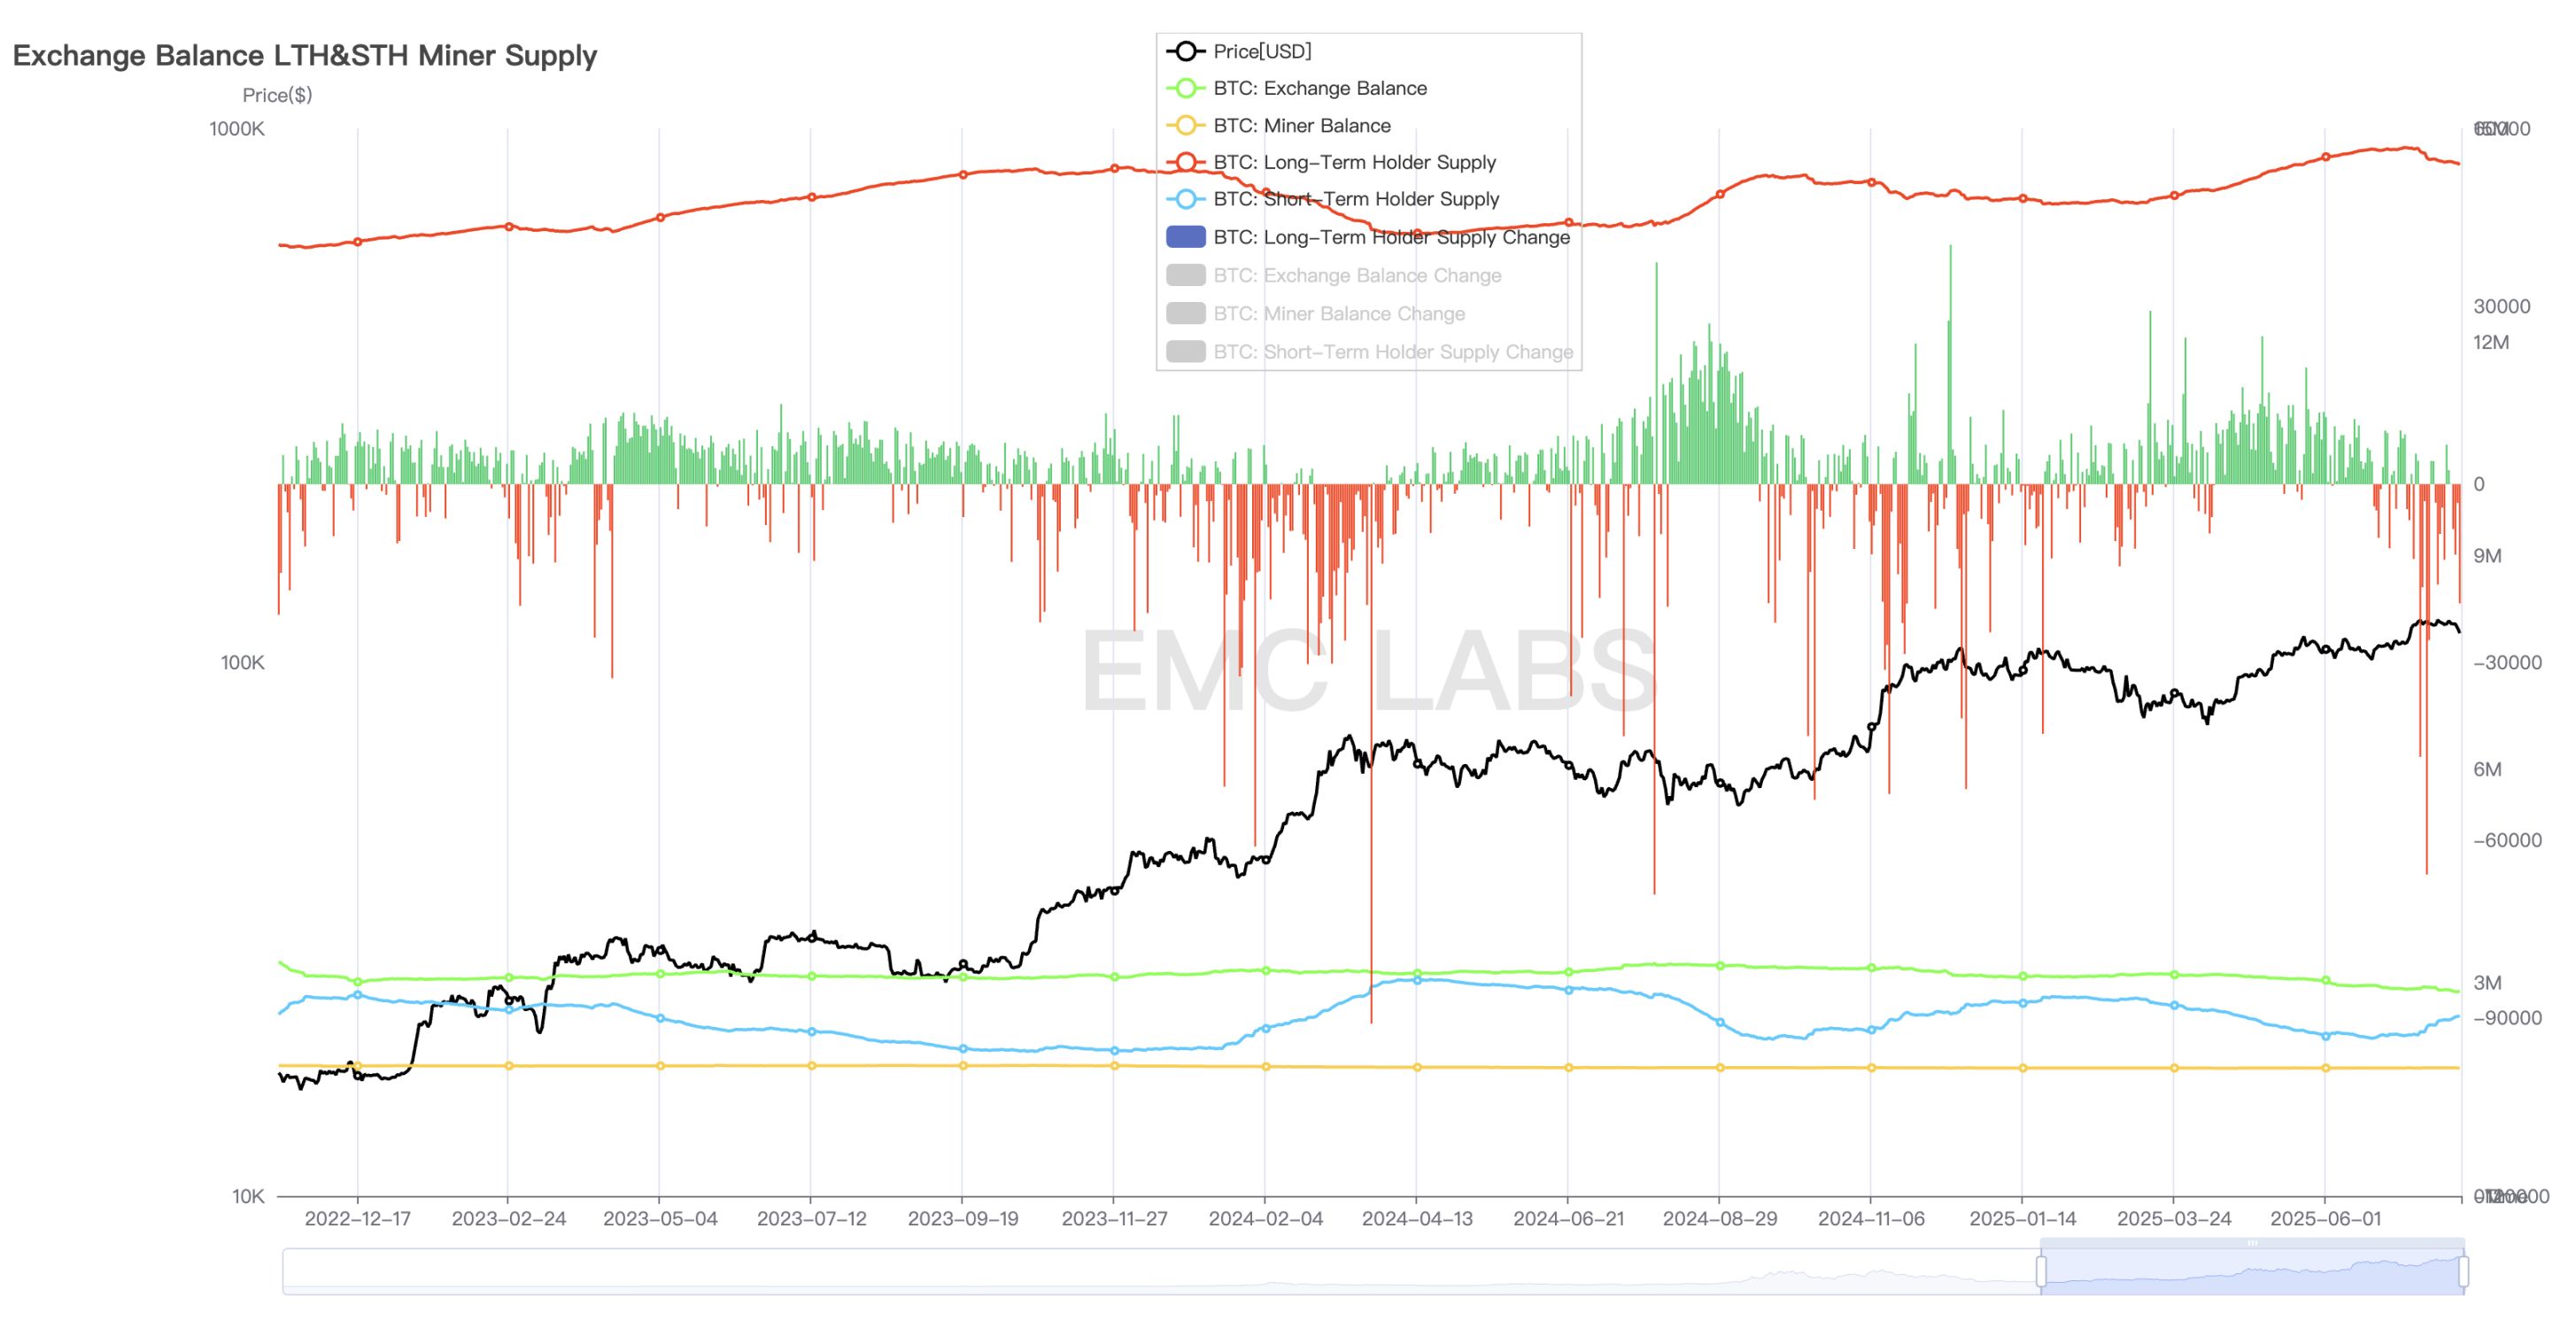Click the 2025-03-24 date axis label
The image size is (2576, 1329).
point(2174,1219)
